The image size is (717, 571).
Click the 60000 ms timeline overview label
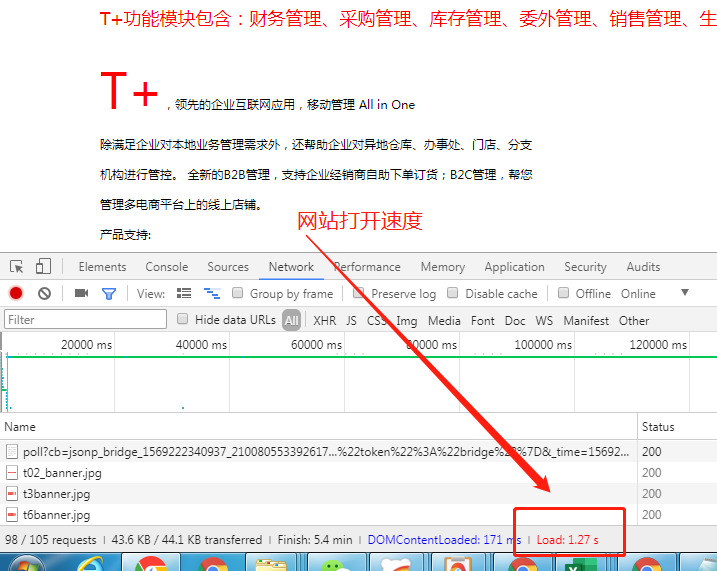(316, 345)
